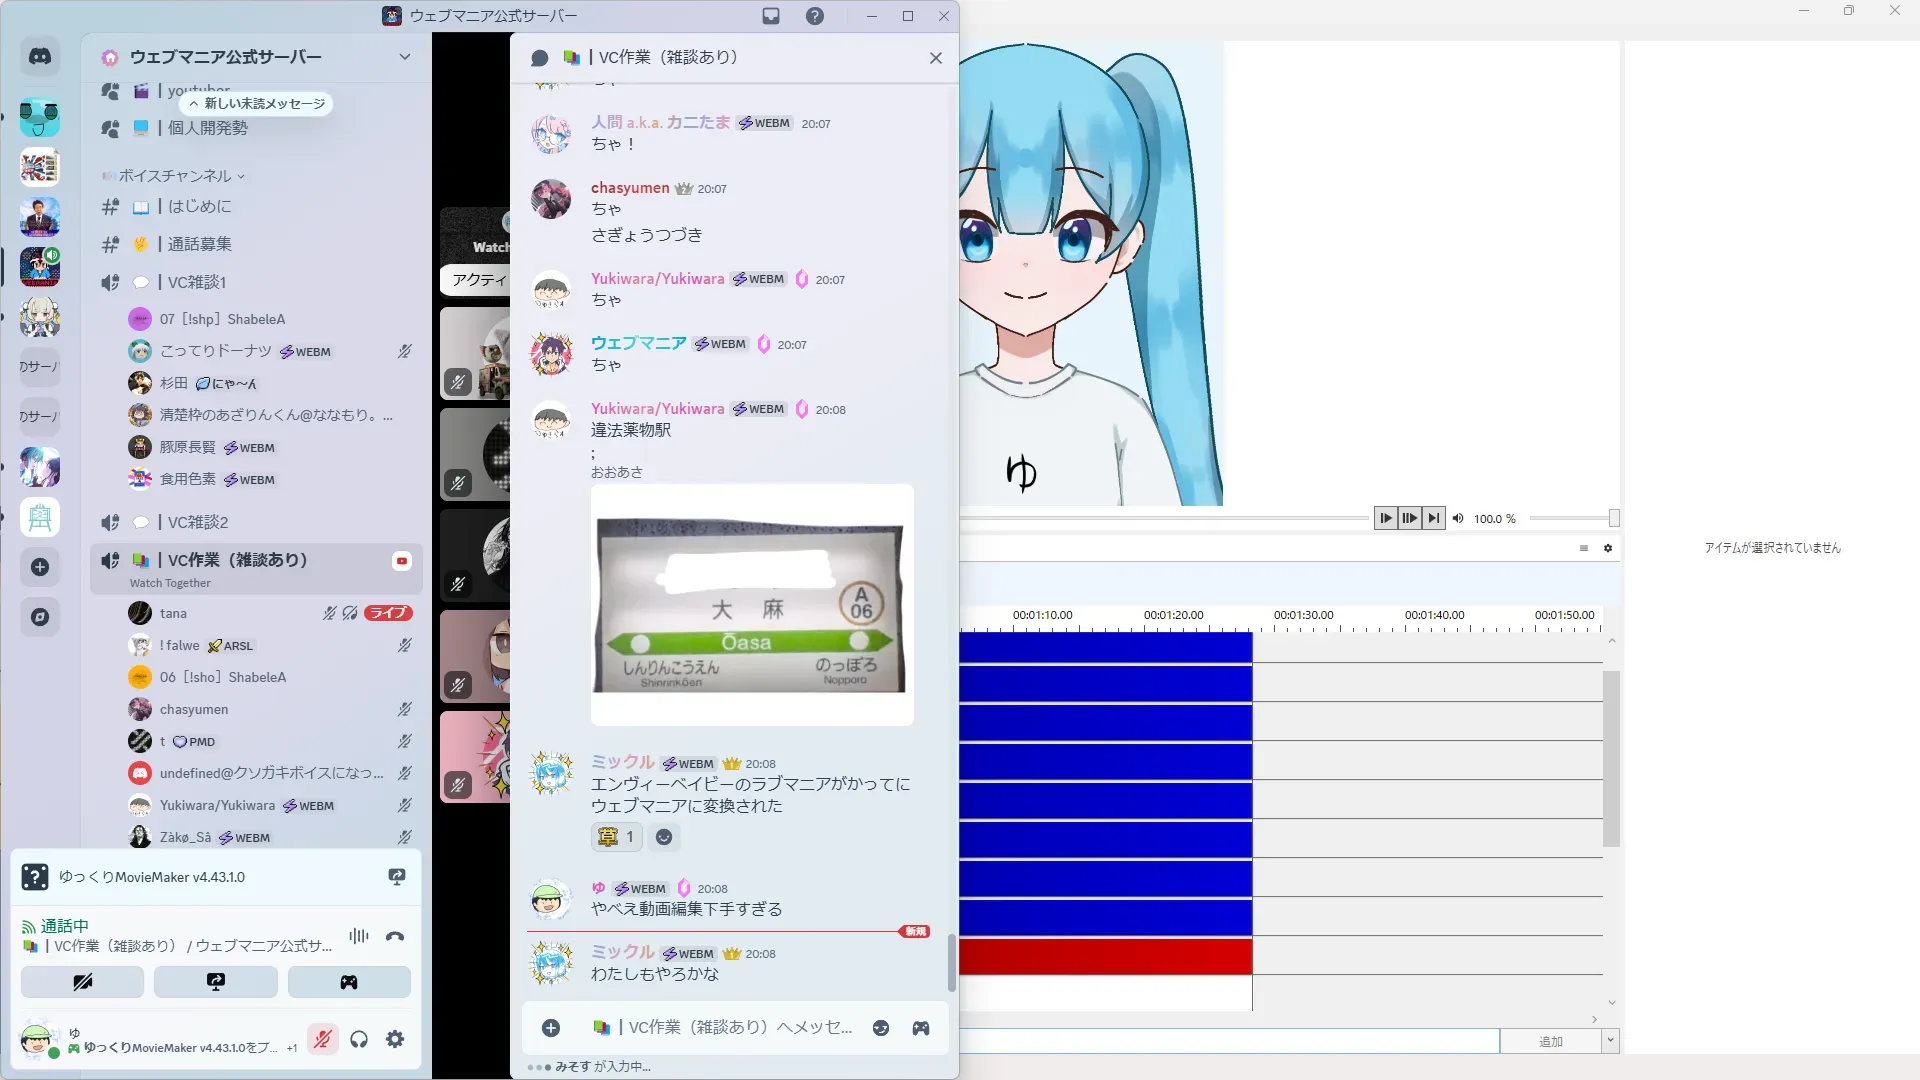Turn on the camera in the voice panel
This screenshot has width=1920, height=1080.
pyautogui.click(x=82, y=982)
